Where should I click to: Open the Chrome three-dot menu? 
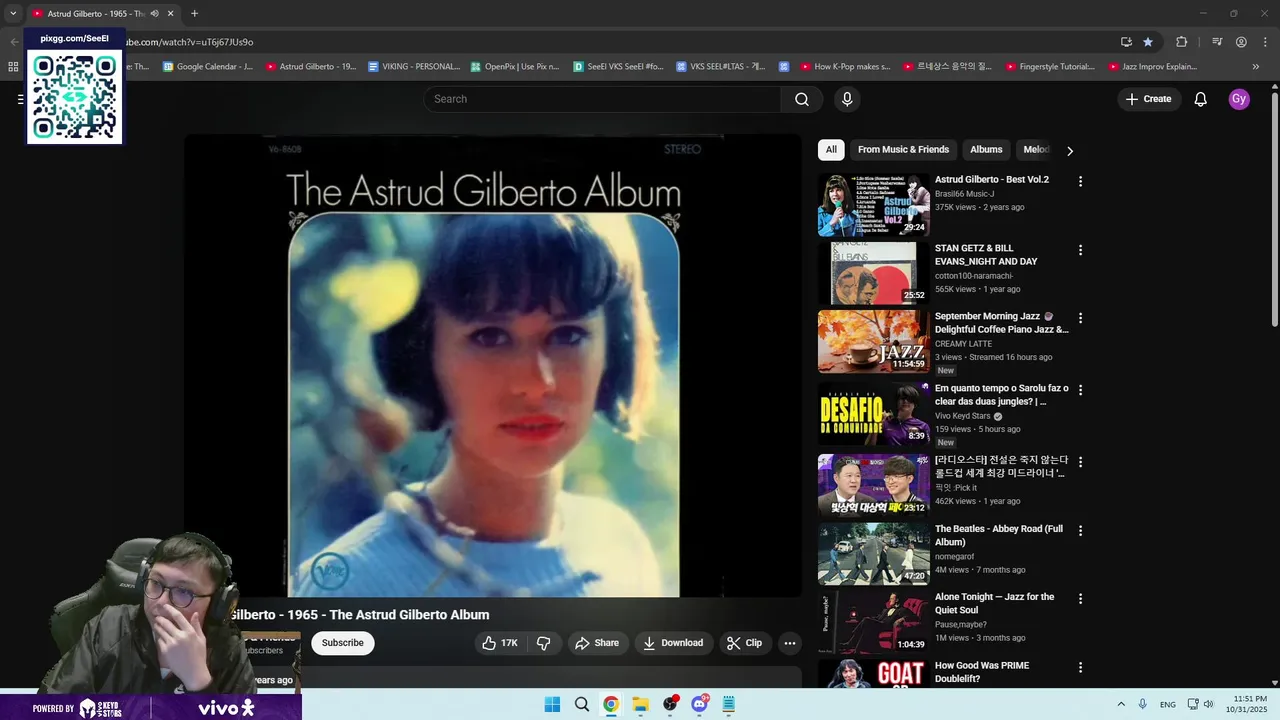[1264, 42]
